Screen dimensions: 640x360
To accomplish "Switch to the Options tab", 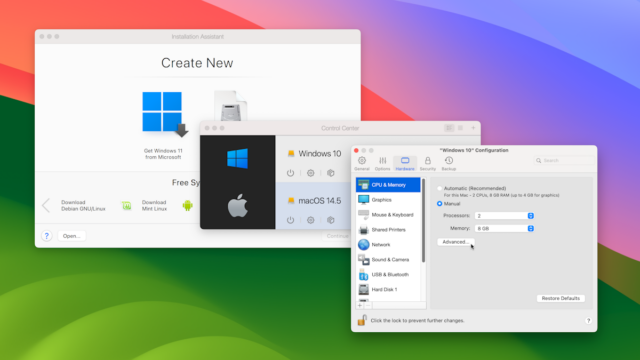I will tap(382, 163).
